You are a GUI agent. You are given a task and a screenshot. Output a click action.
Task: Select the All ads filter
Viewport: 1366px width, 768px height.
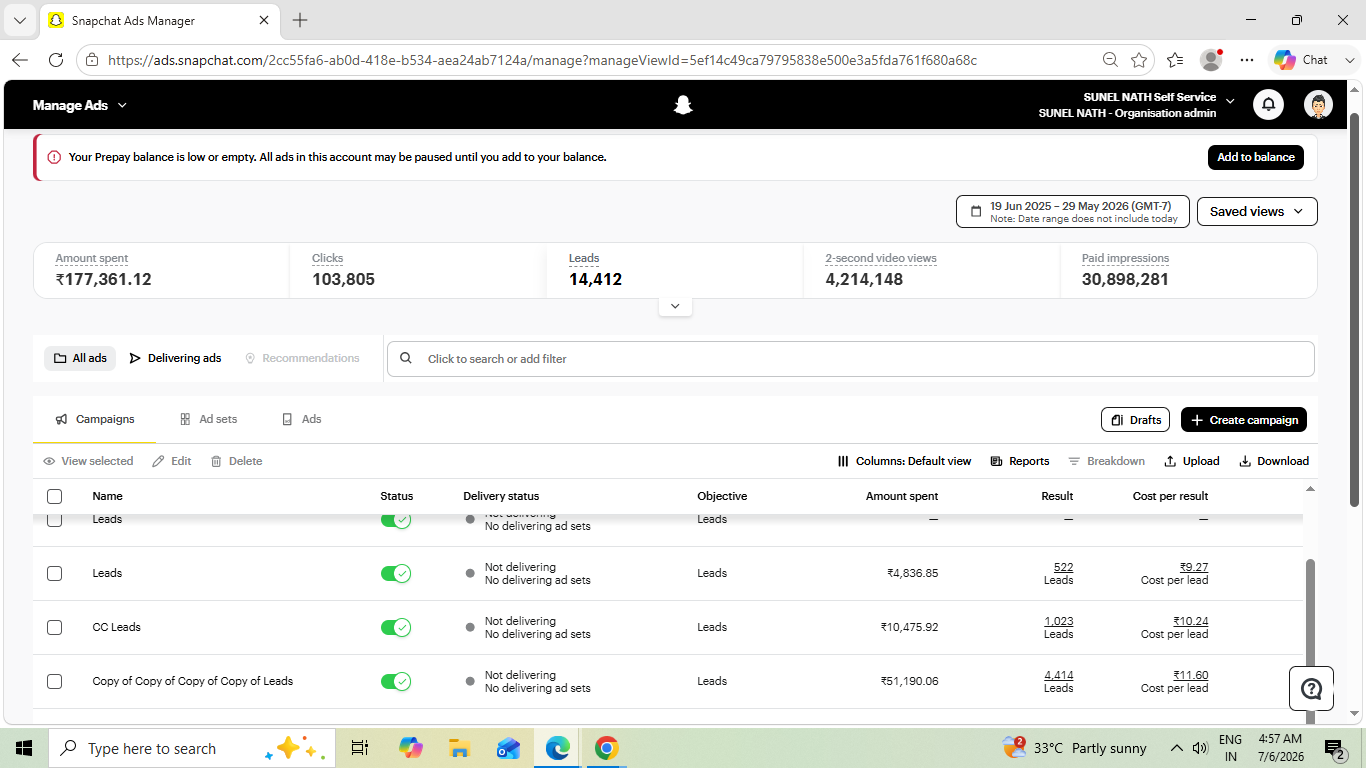[80, 358]
